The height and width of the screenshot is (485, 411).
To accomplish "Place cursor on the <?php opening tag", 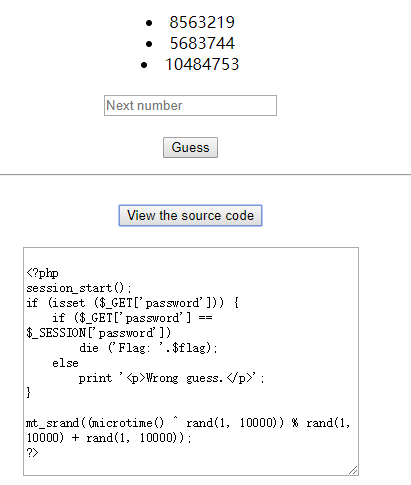I will (42, 273).
